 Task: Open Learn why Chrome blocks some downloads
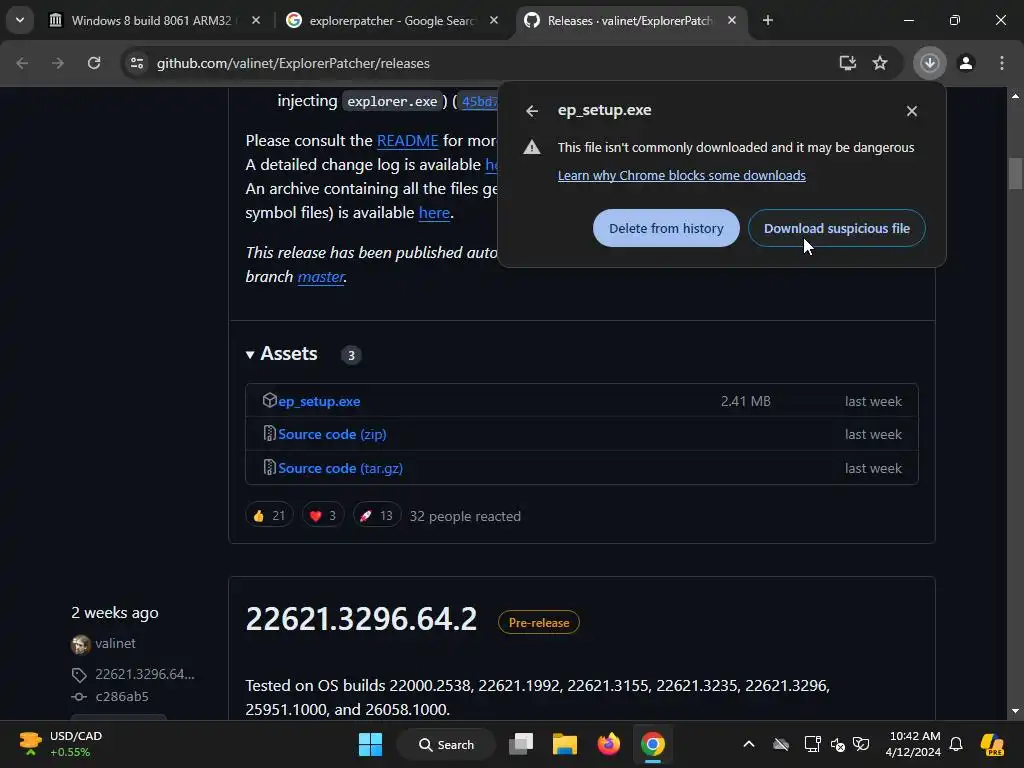point(681,175)
